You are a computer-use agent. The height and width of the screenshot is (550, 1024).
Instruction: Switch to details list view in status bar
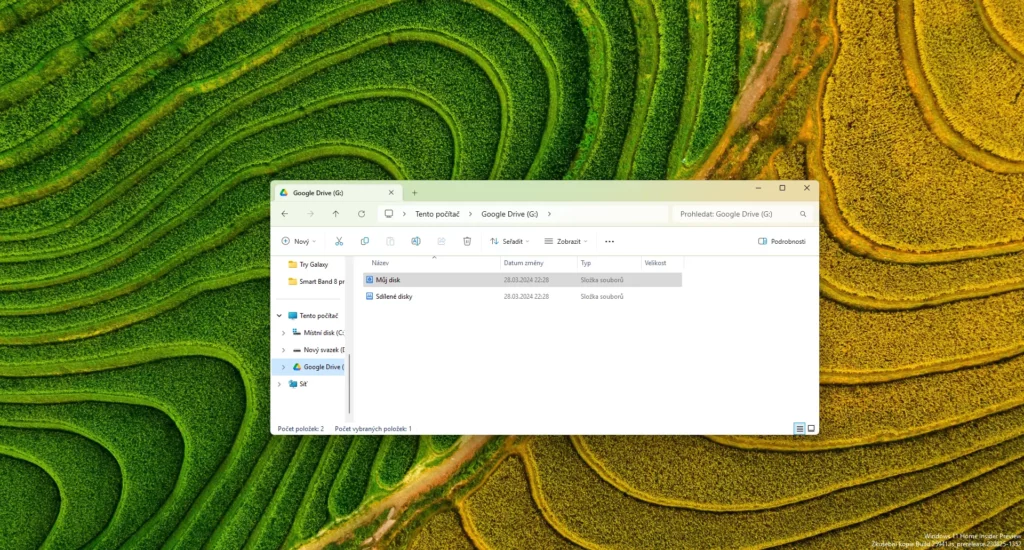[799, 428]
